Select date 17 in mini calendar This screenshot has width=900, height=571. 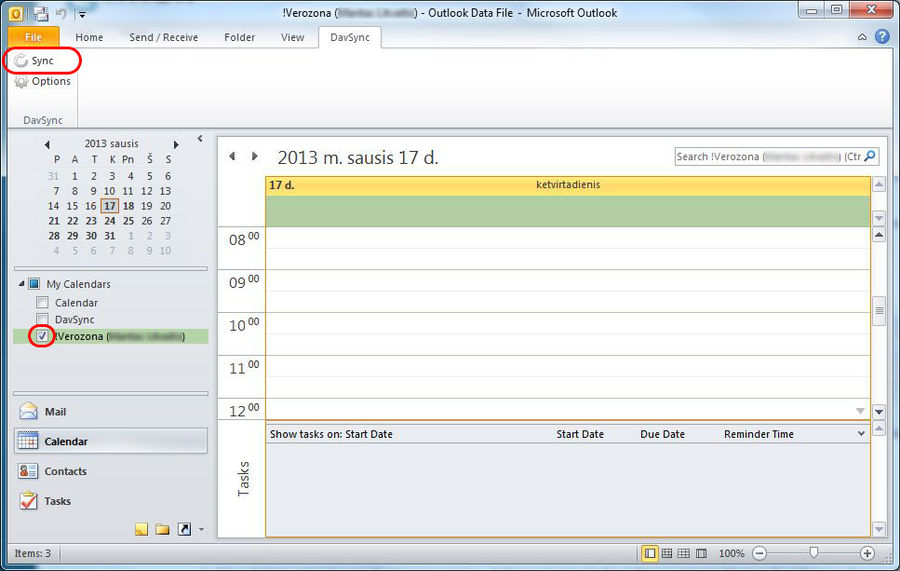click(110, 206)
